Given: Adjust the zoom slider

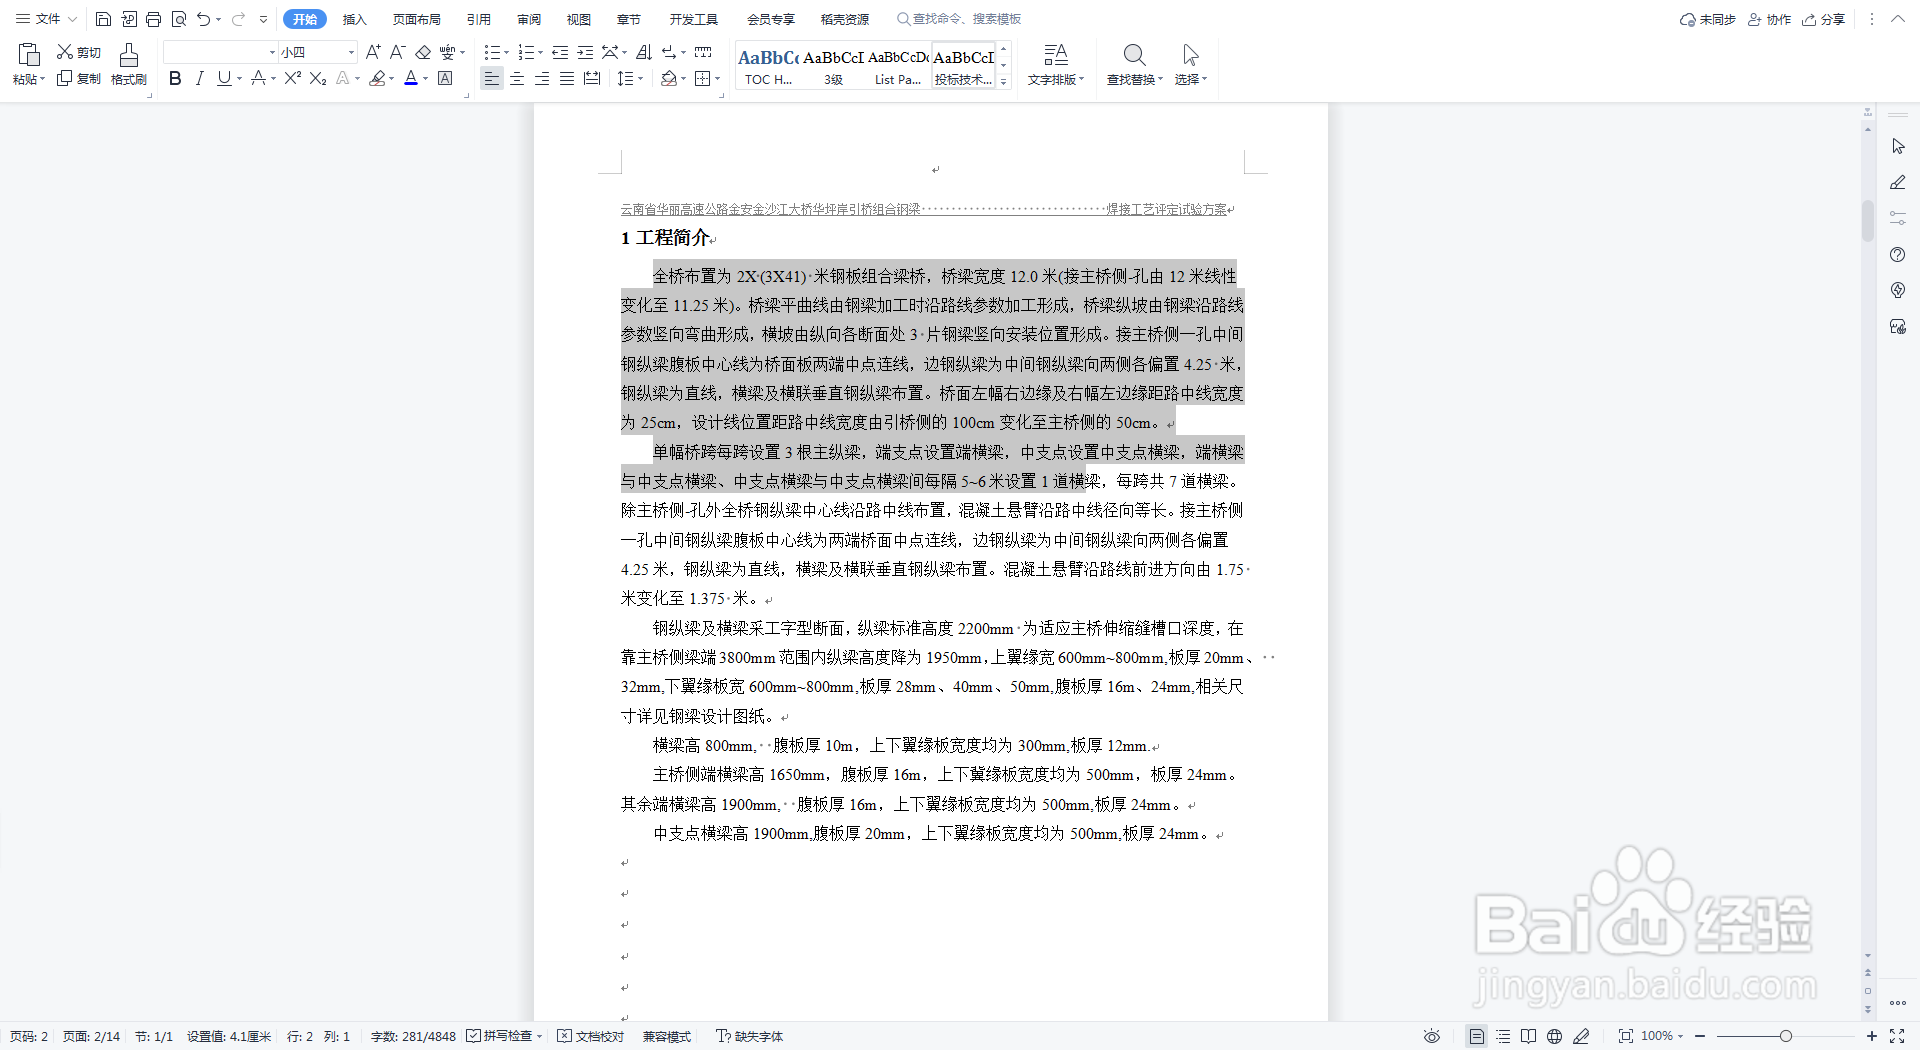Looking at the screenshot, I should (x=1784, y=1036).
